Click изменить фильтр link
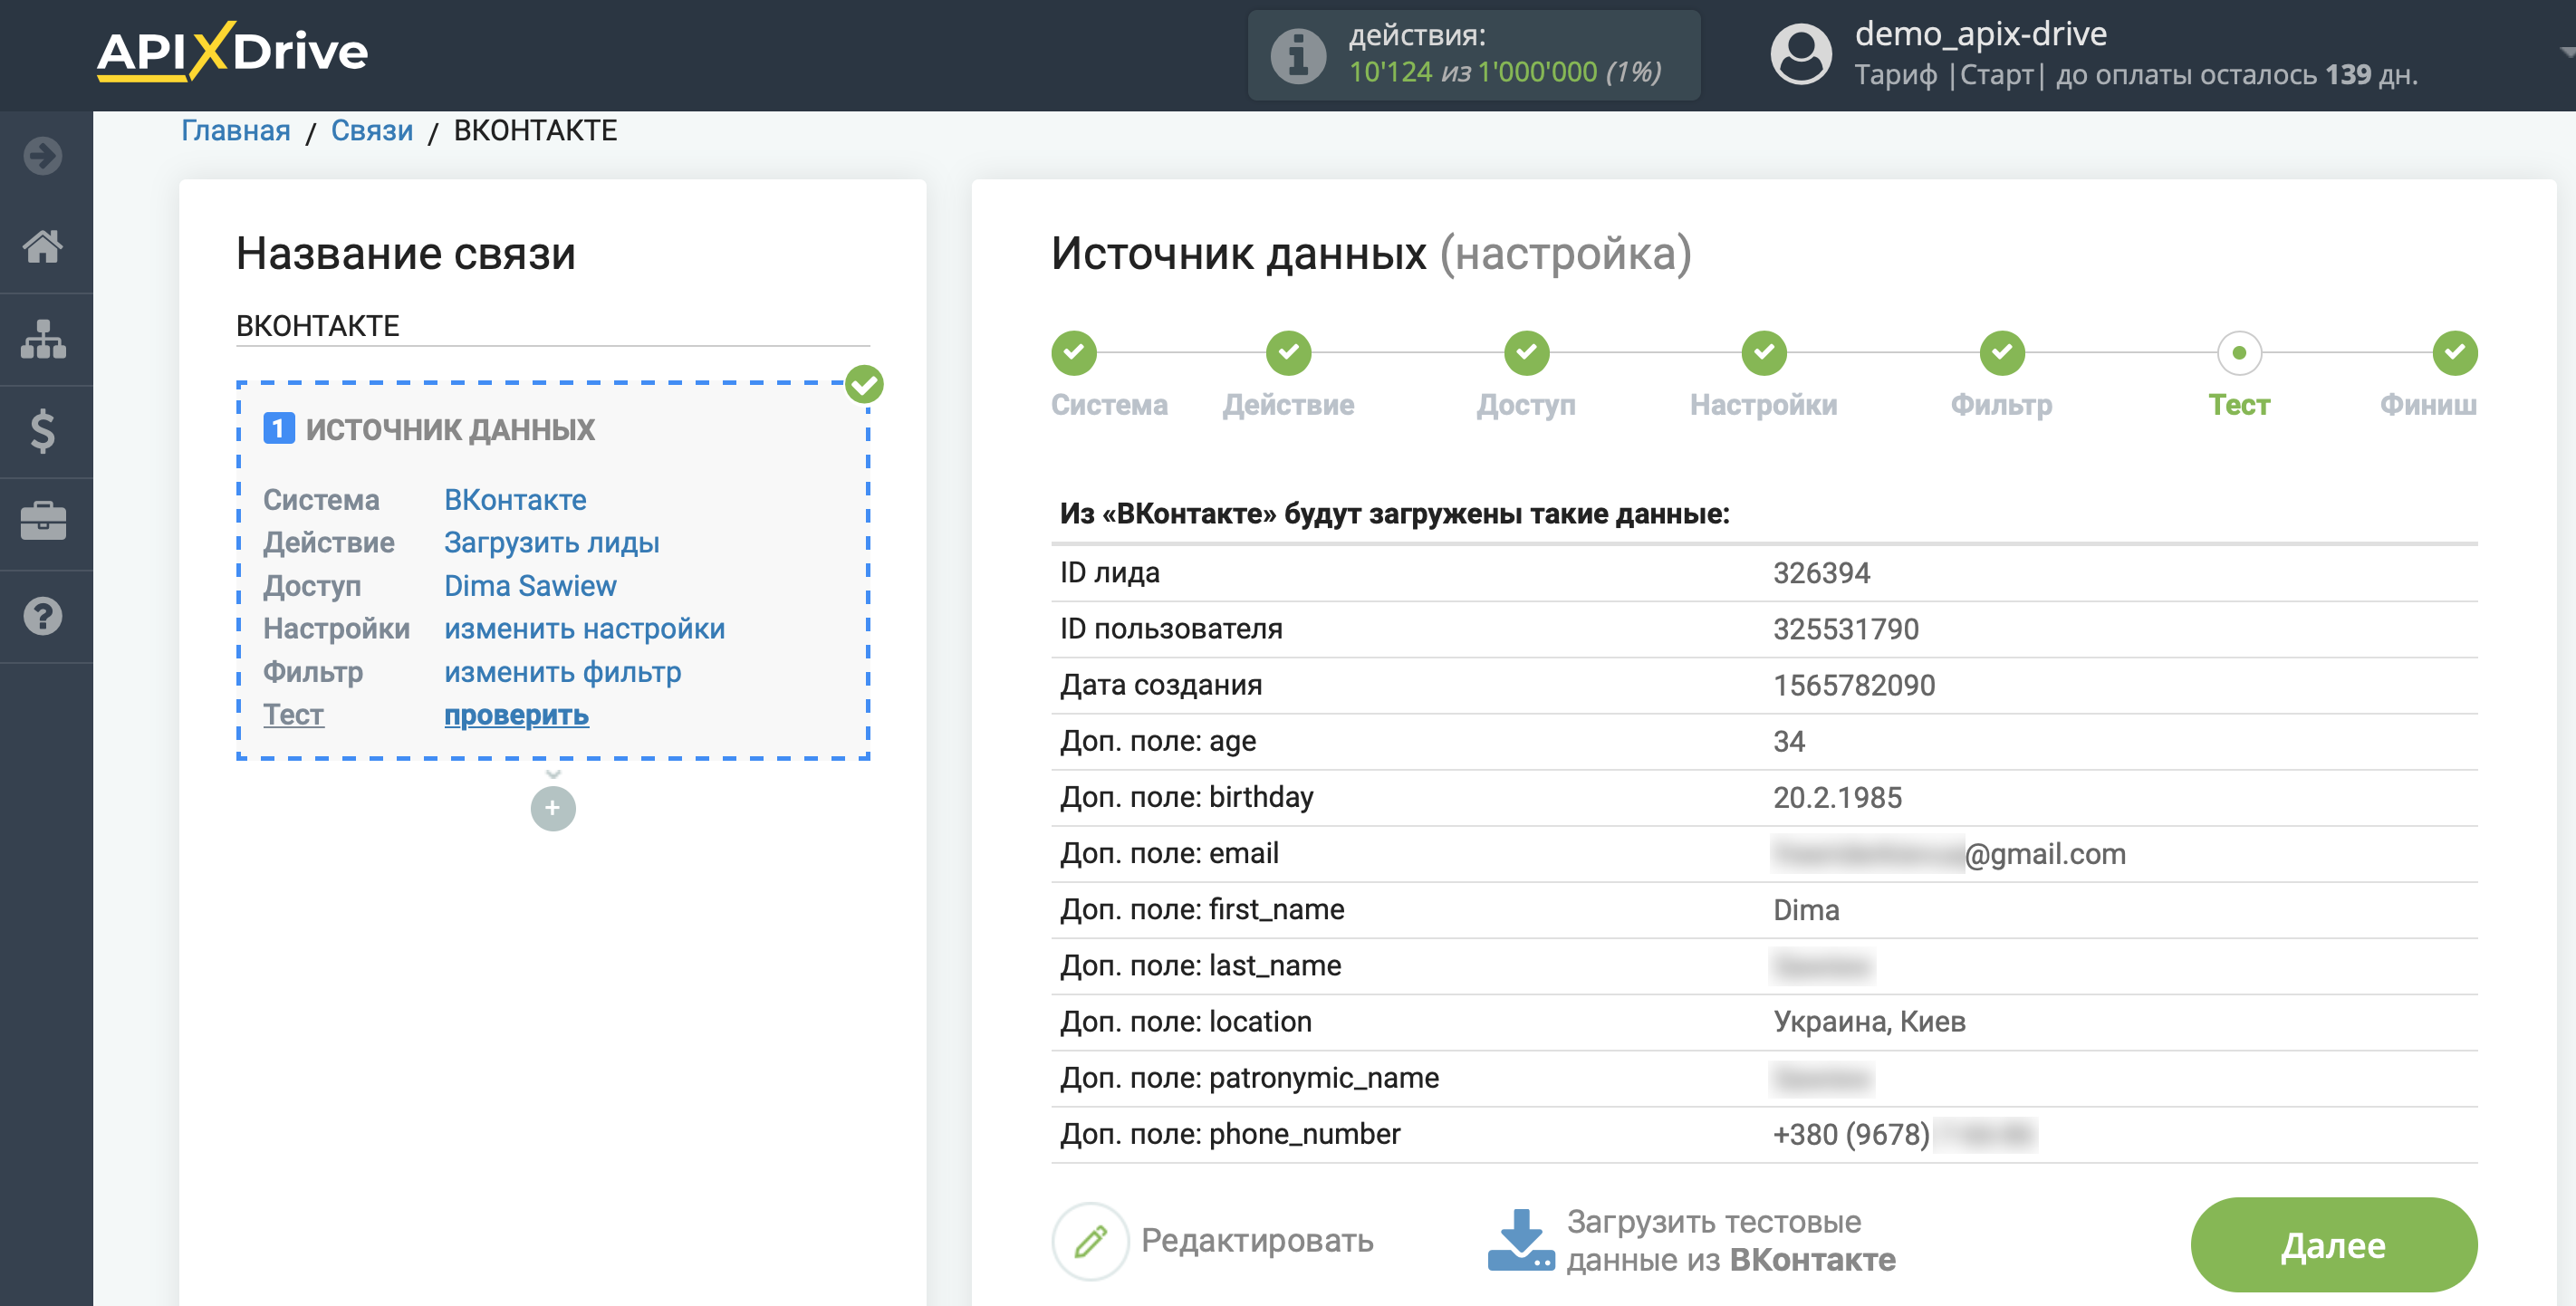This screenshot has height=1306, width=2576. coord(562,672)
